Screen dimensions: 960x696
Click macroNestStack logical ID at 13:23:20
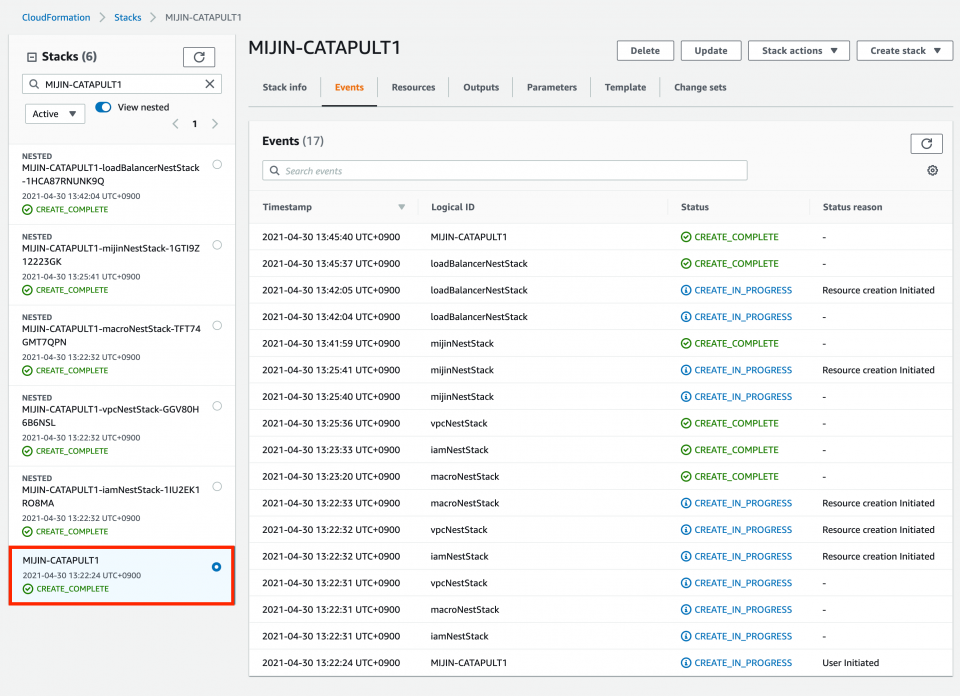click(465, 476)
